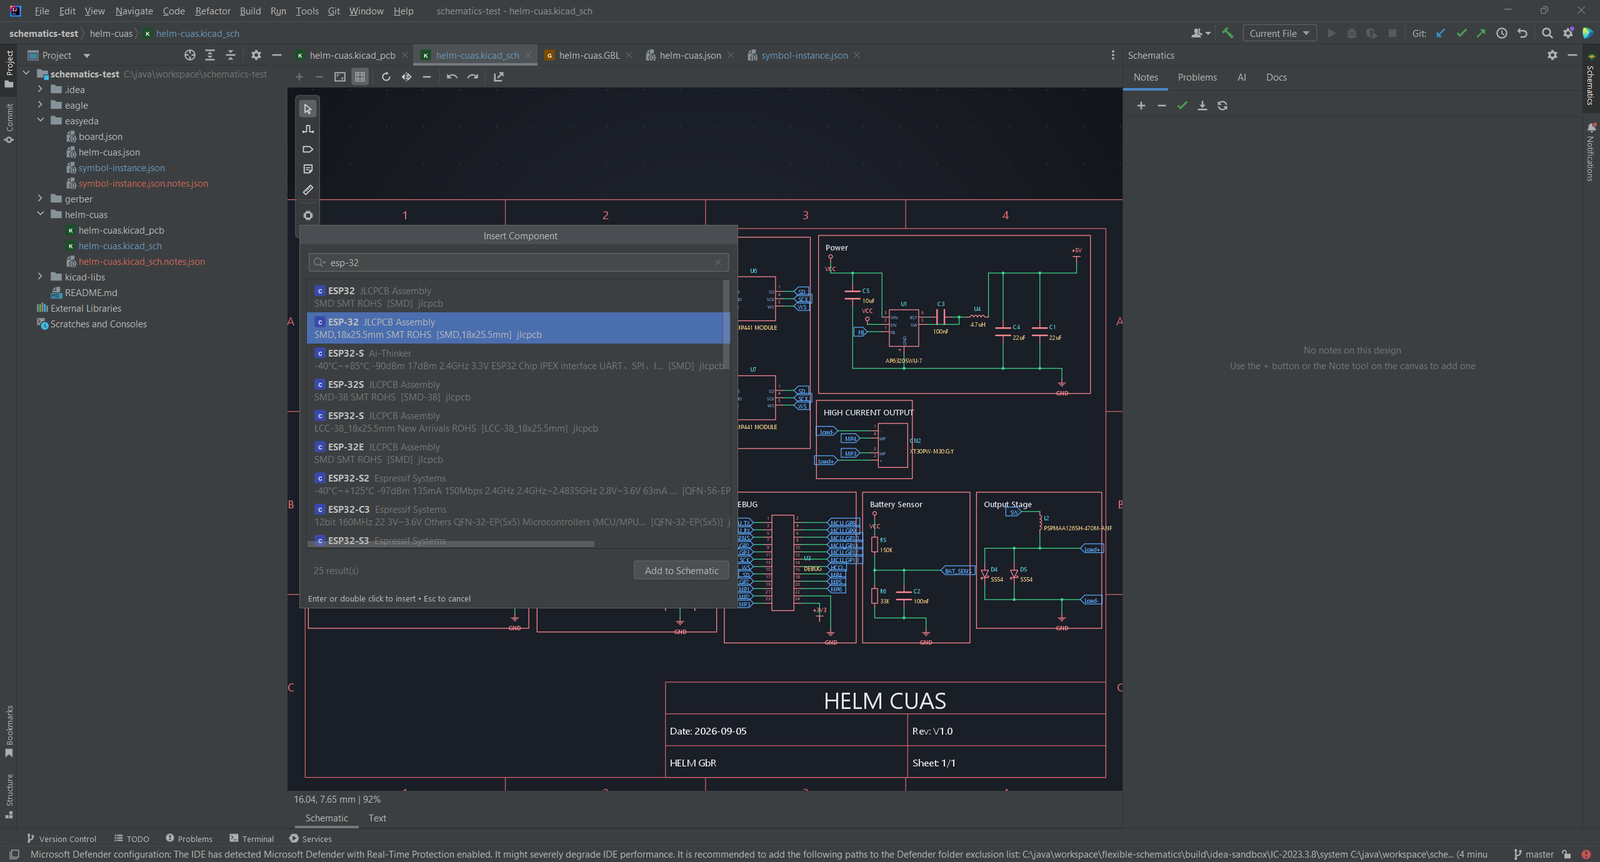Open the Problems tab in Schematics panel
Image resolution: width=1600 pixels, height=862 pixels.
tap(1197, 78)
